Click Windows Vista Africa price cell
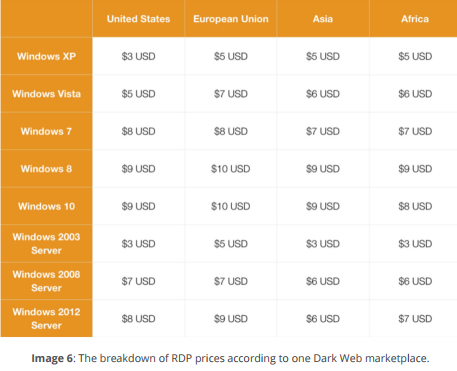This screenshot has height=371, width=457. coord(413,94)
